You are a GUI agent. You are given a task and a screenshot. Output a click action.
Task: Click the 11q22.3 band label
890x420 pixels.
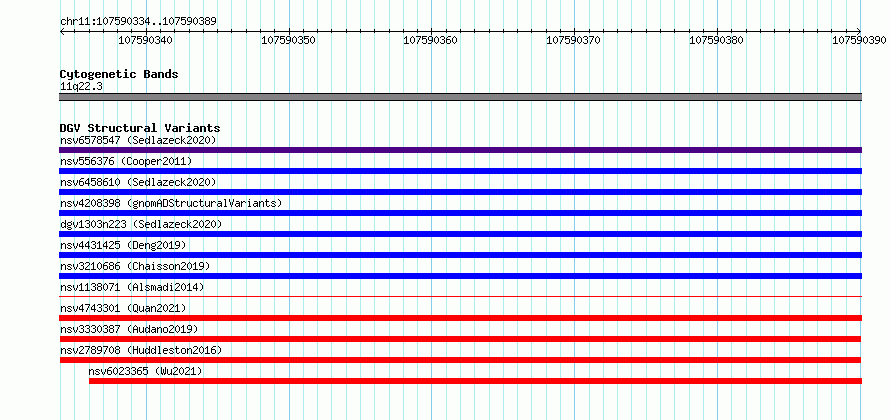coord(81,87)
